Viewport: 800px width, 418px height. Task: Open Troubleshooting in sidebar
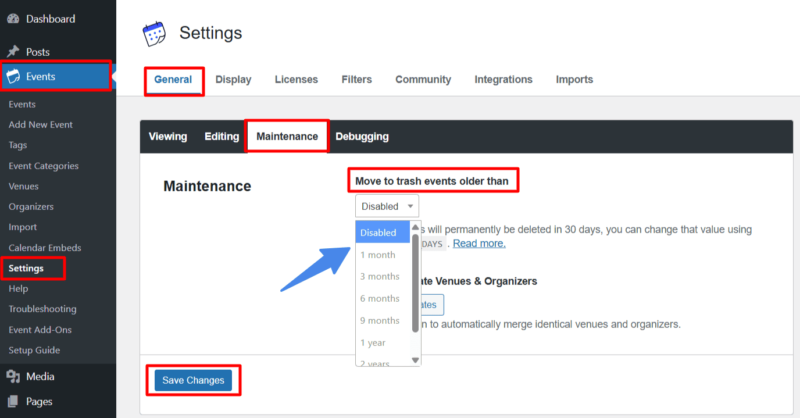point(42,309)
